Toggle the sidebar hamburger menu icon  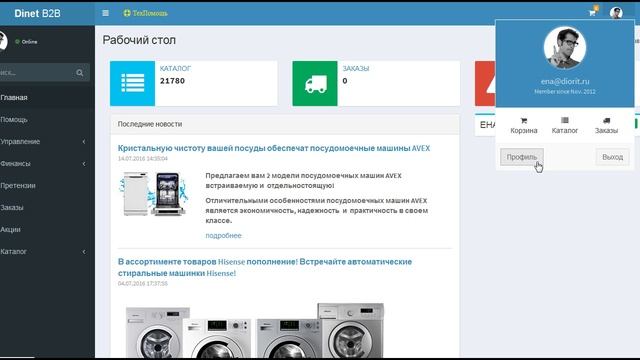pos(105,13)
